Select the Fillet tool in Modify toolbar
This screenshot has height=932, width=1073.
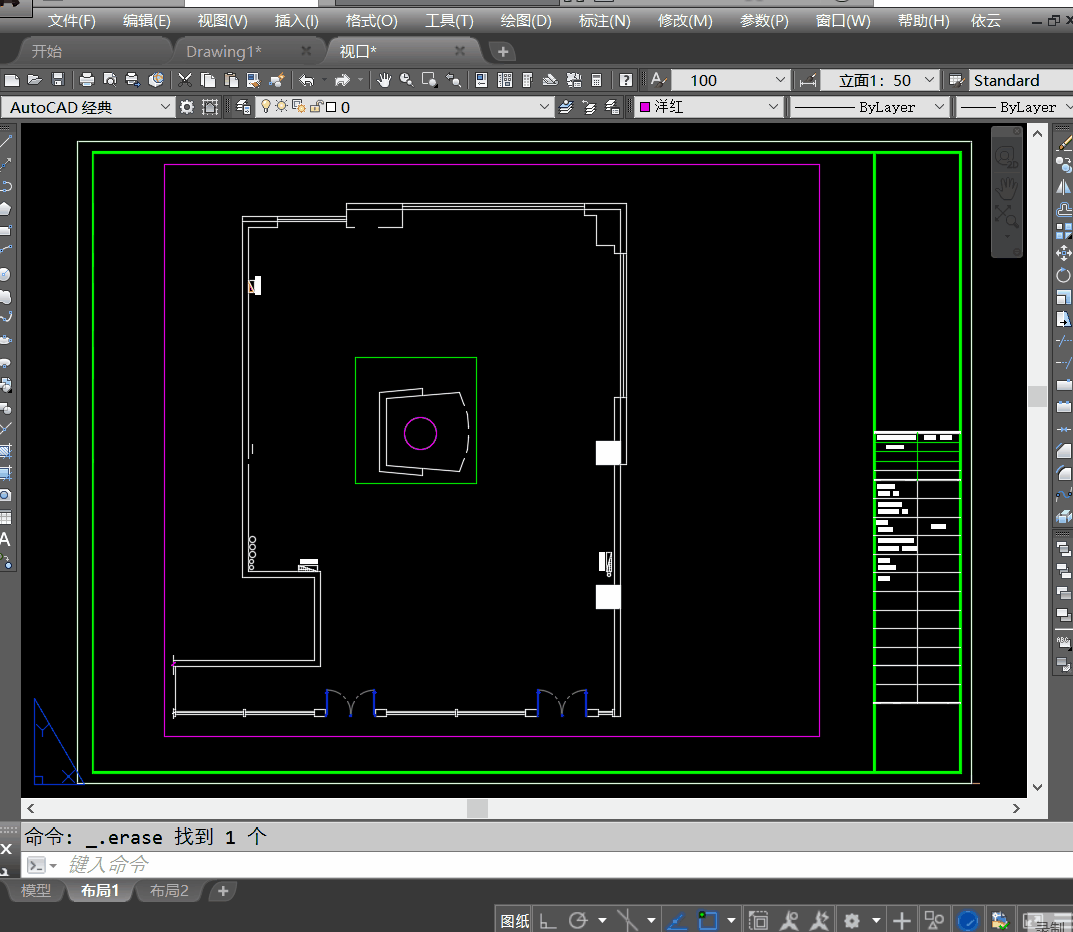(1064, 473)
